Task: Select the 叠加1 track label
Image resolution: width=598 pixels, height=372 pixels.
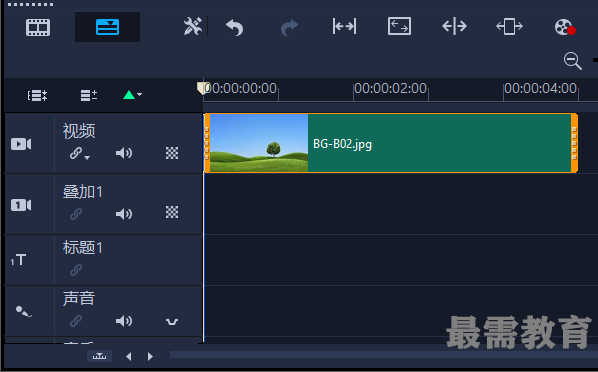Action: [83, 192]
